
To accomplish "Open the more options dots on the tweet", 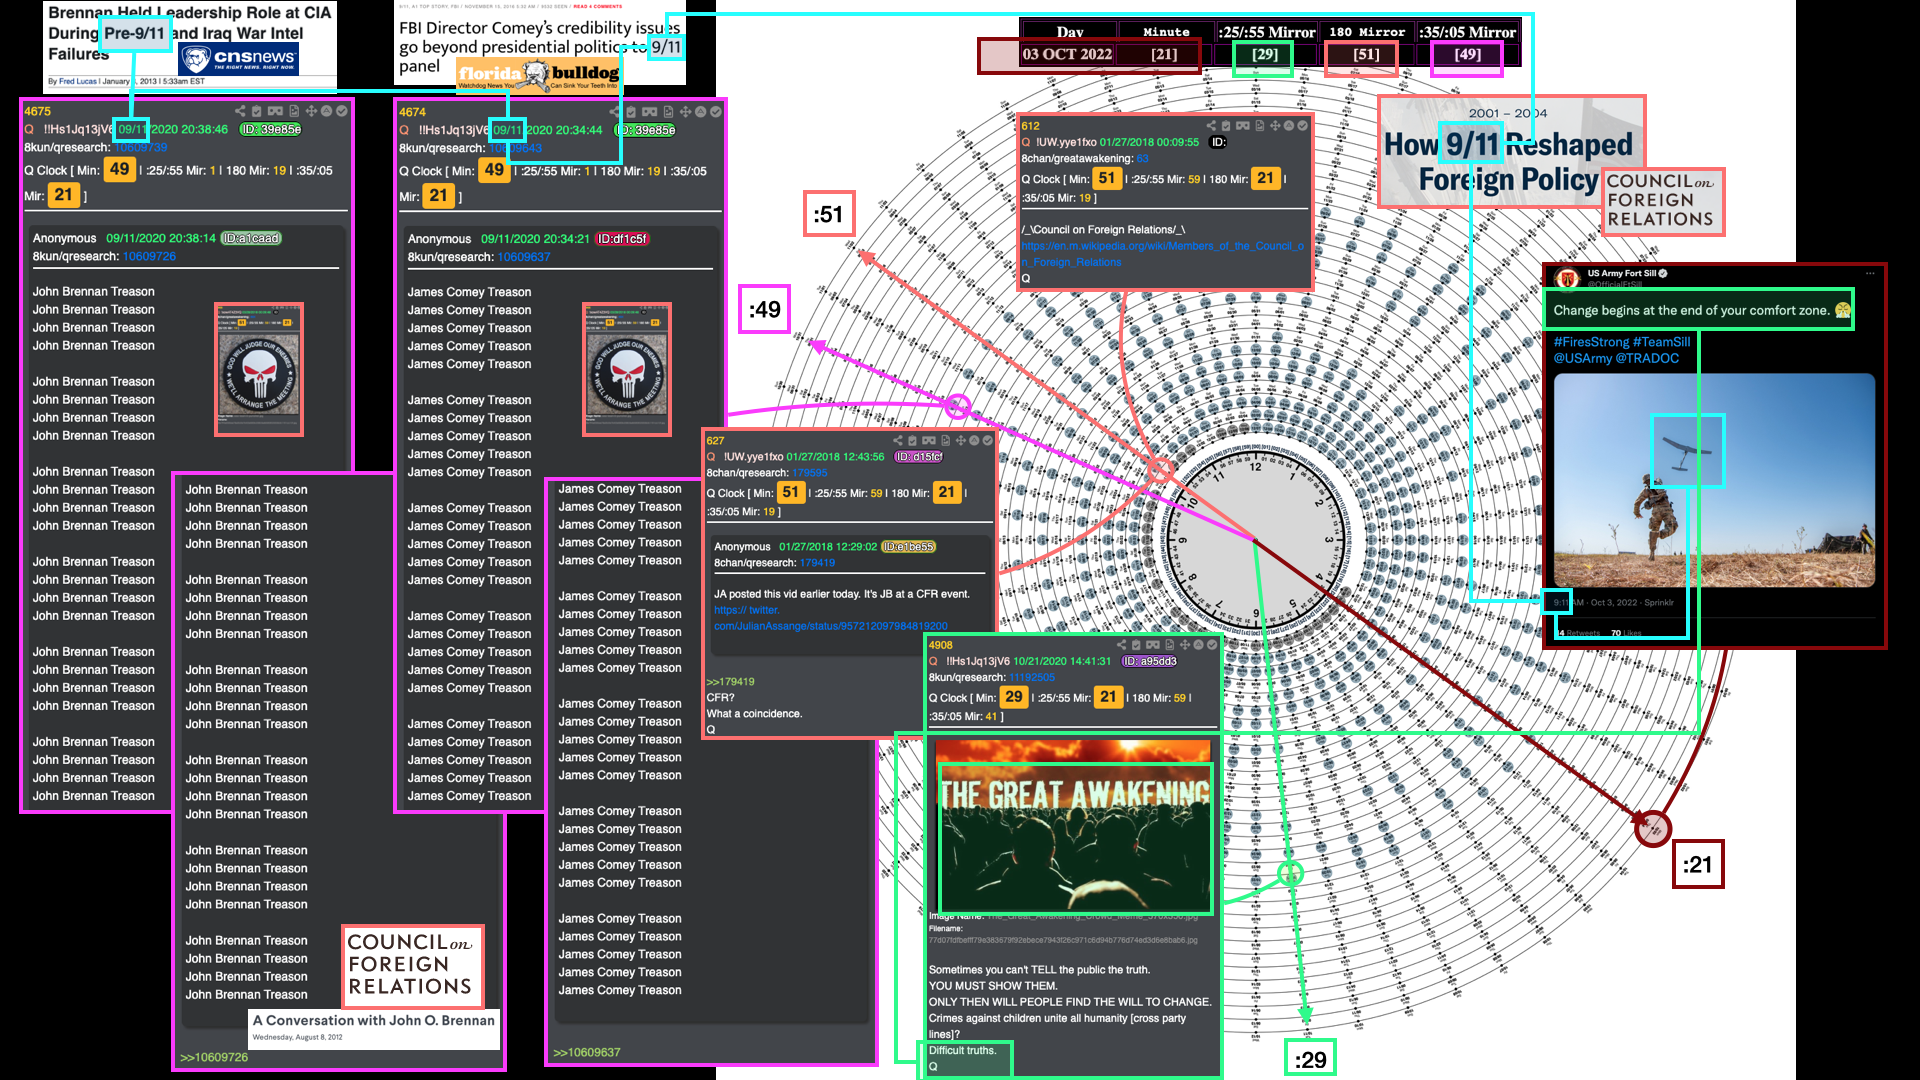I will 1869,273.
